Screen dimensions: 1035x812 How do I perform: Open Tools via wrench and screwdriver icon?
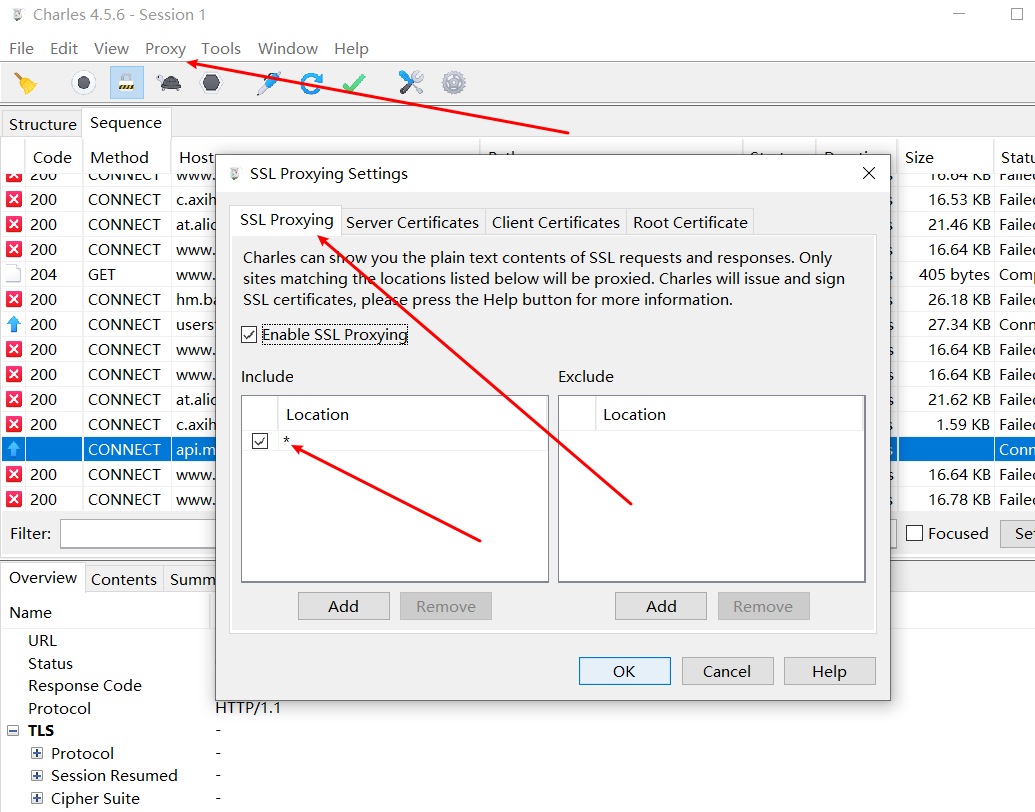pyautogui.click(x=411, y=83)
